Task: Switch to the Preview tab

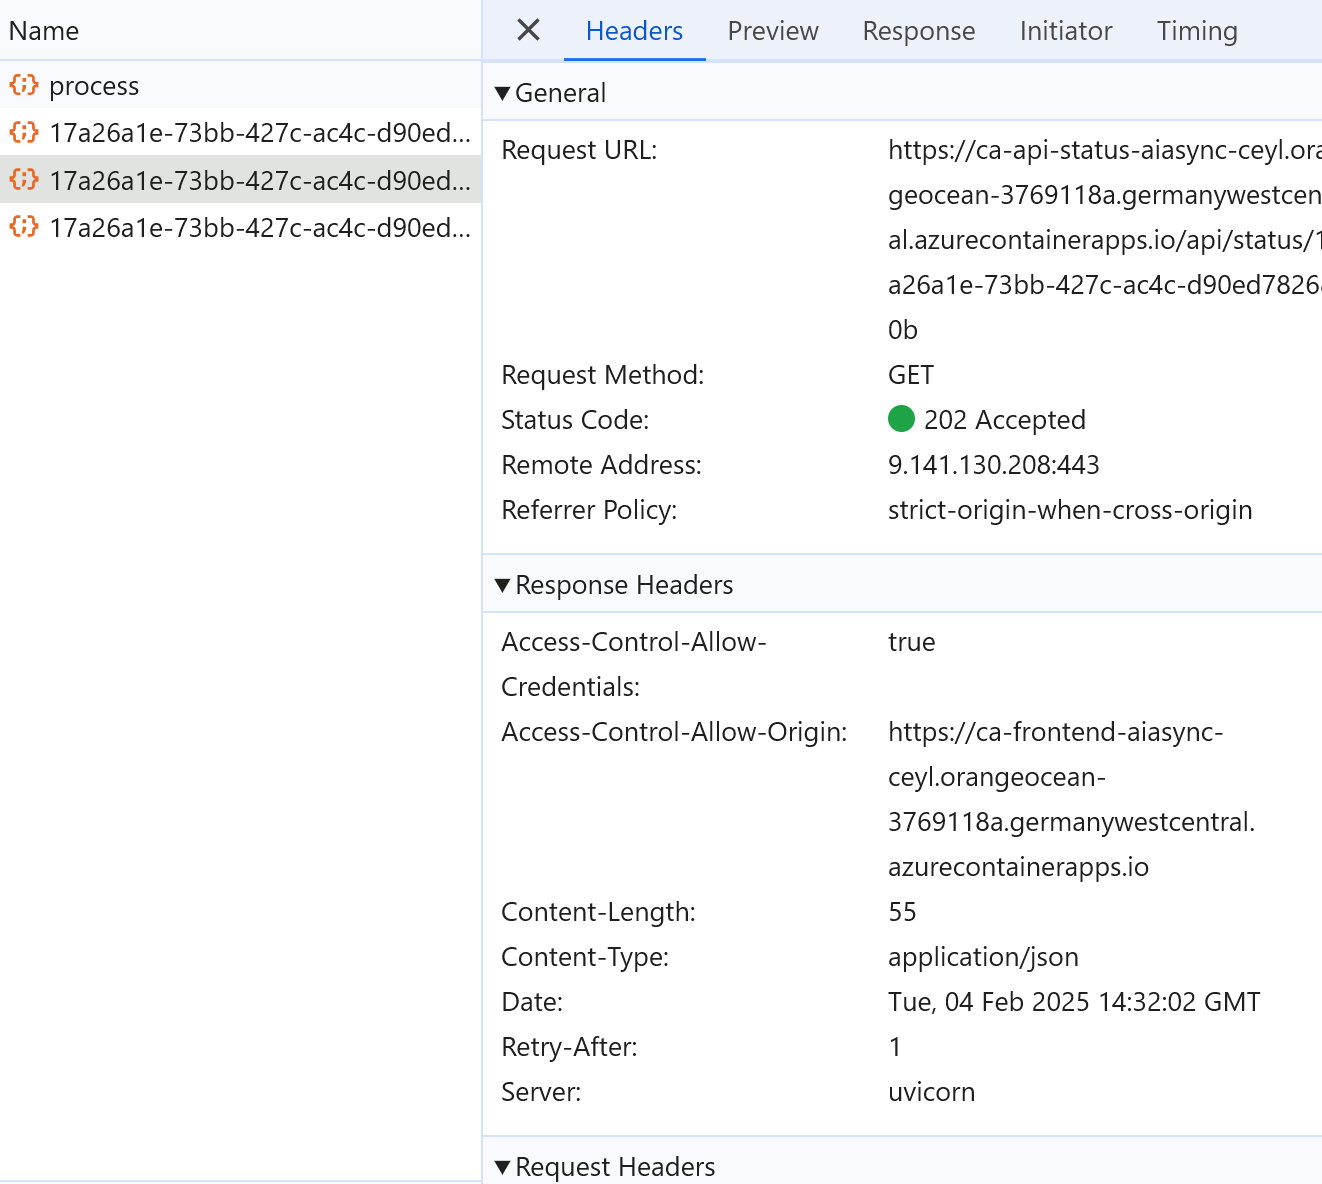Action: click(x=773, y=31)
